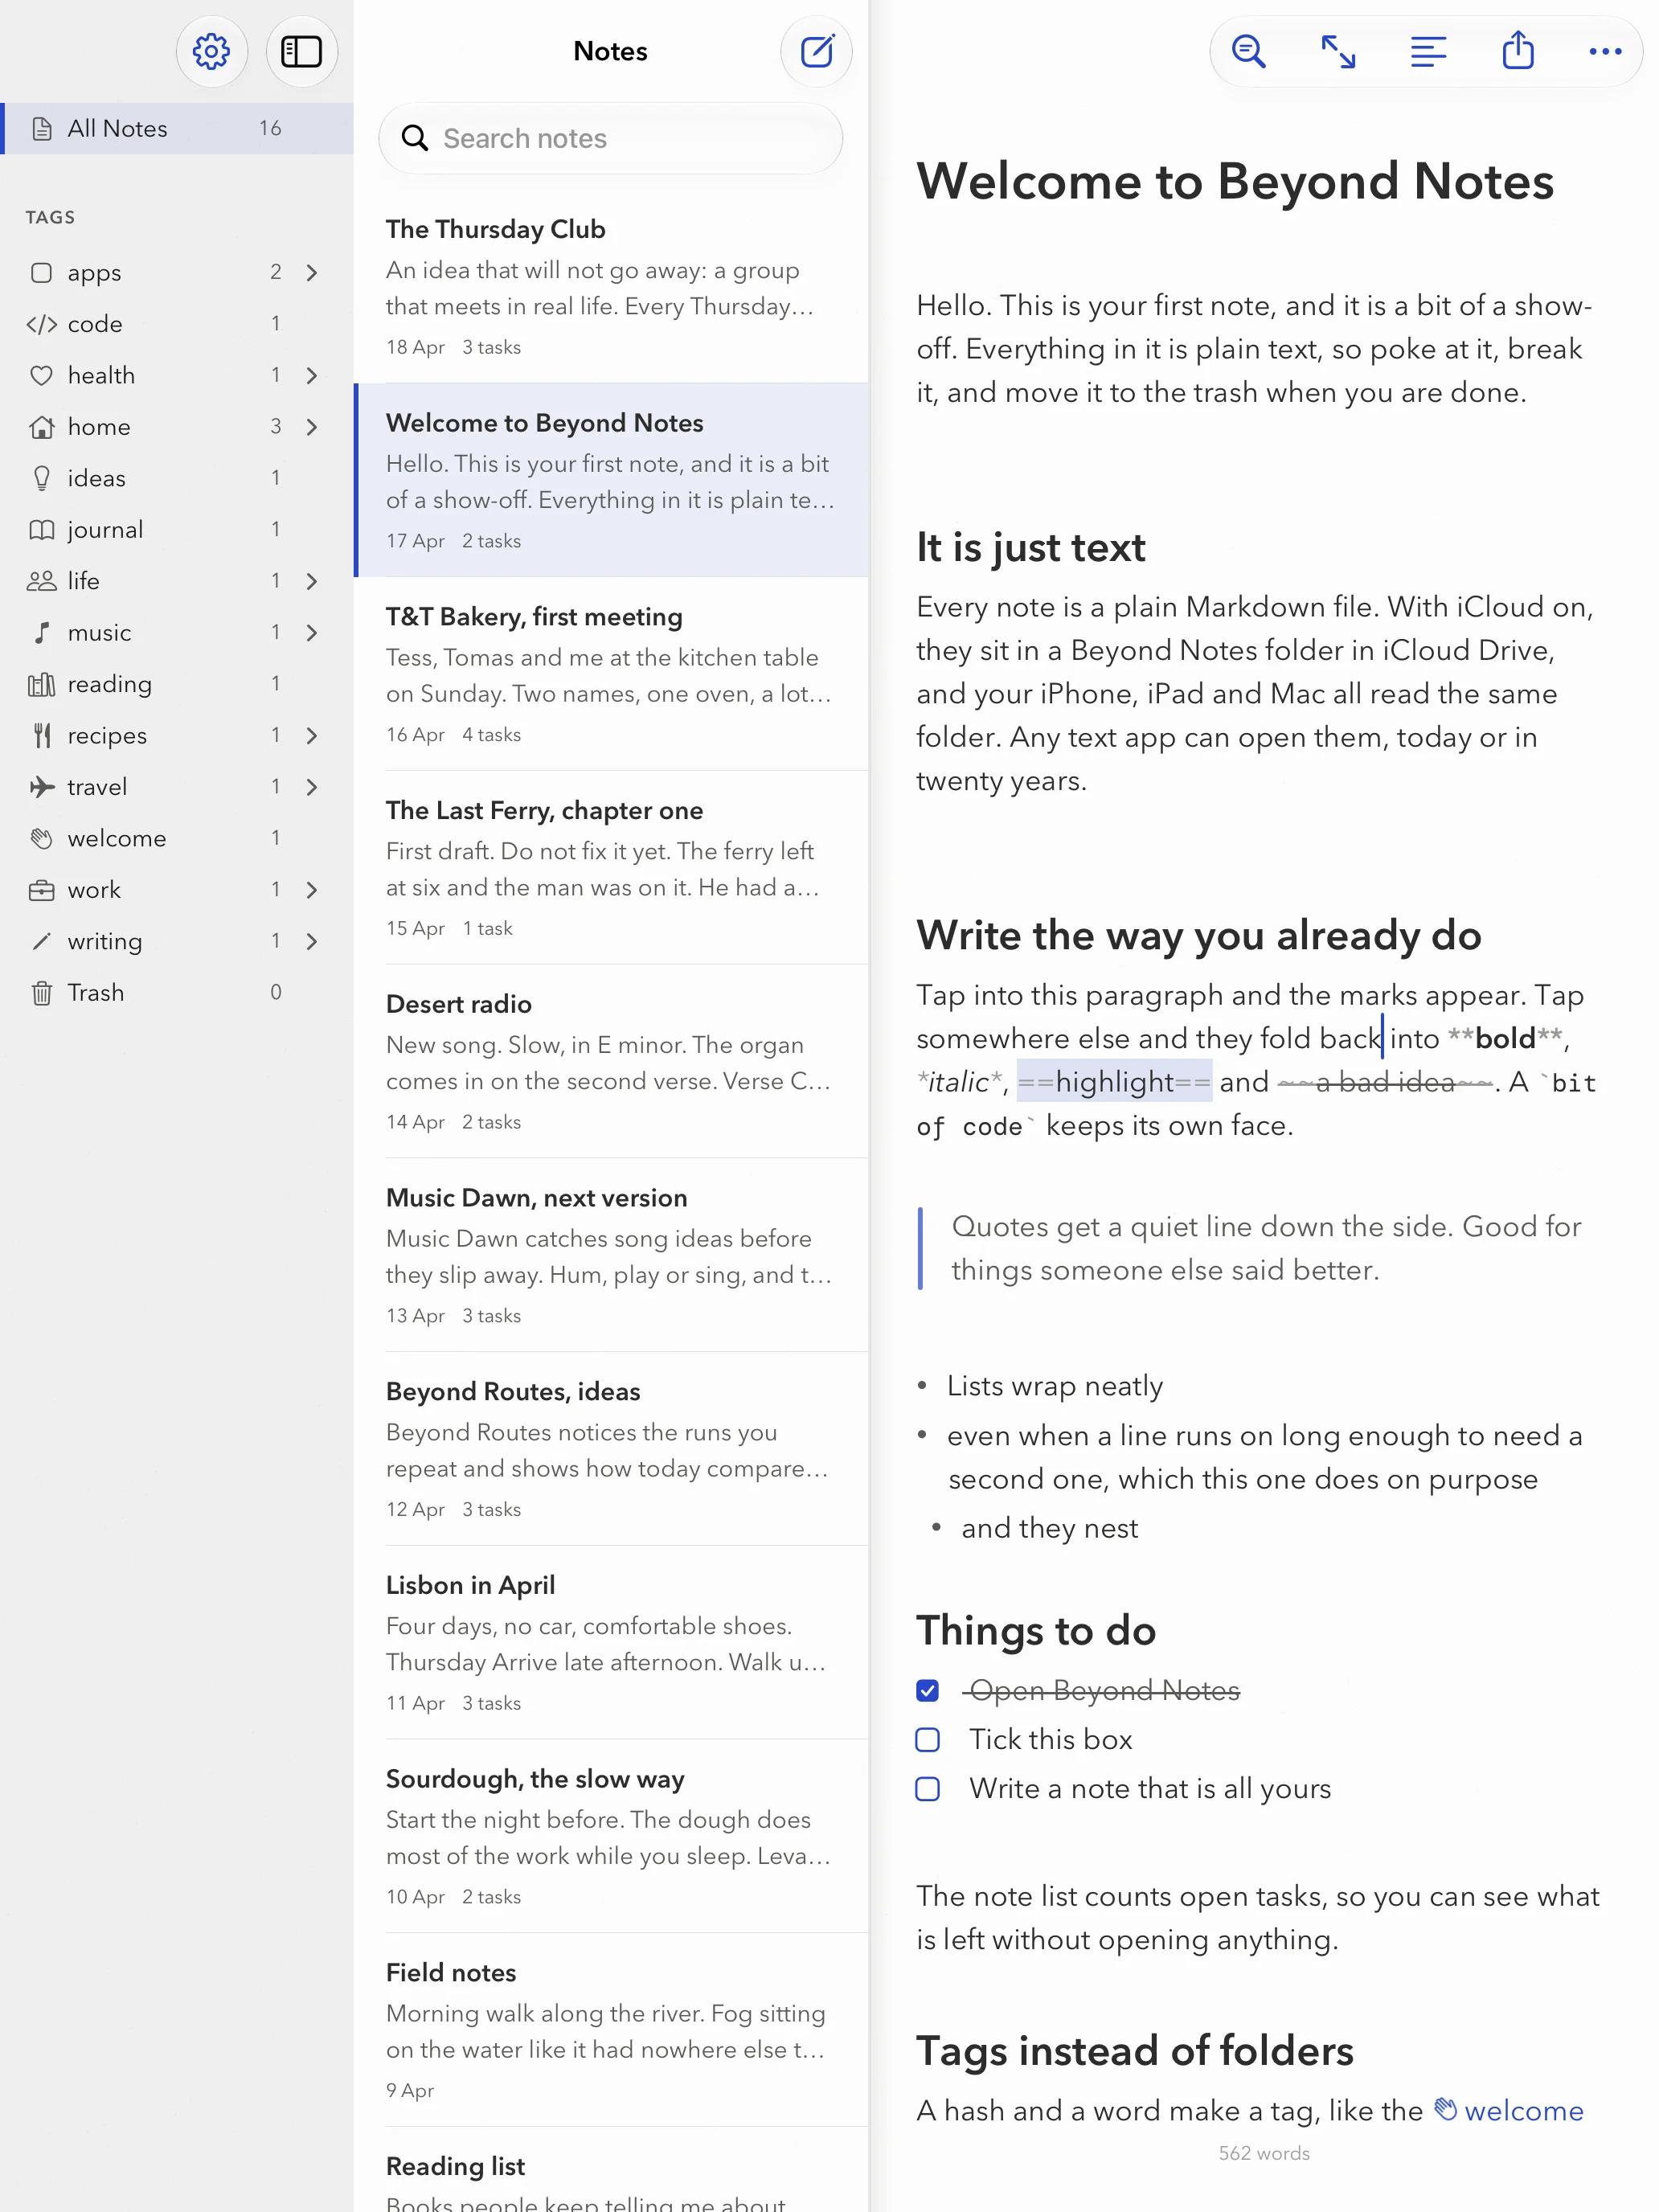Click the journal book icon
This screenshot has height=2212, width=1659.
click(41, 530)
